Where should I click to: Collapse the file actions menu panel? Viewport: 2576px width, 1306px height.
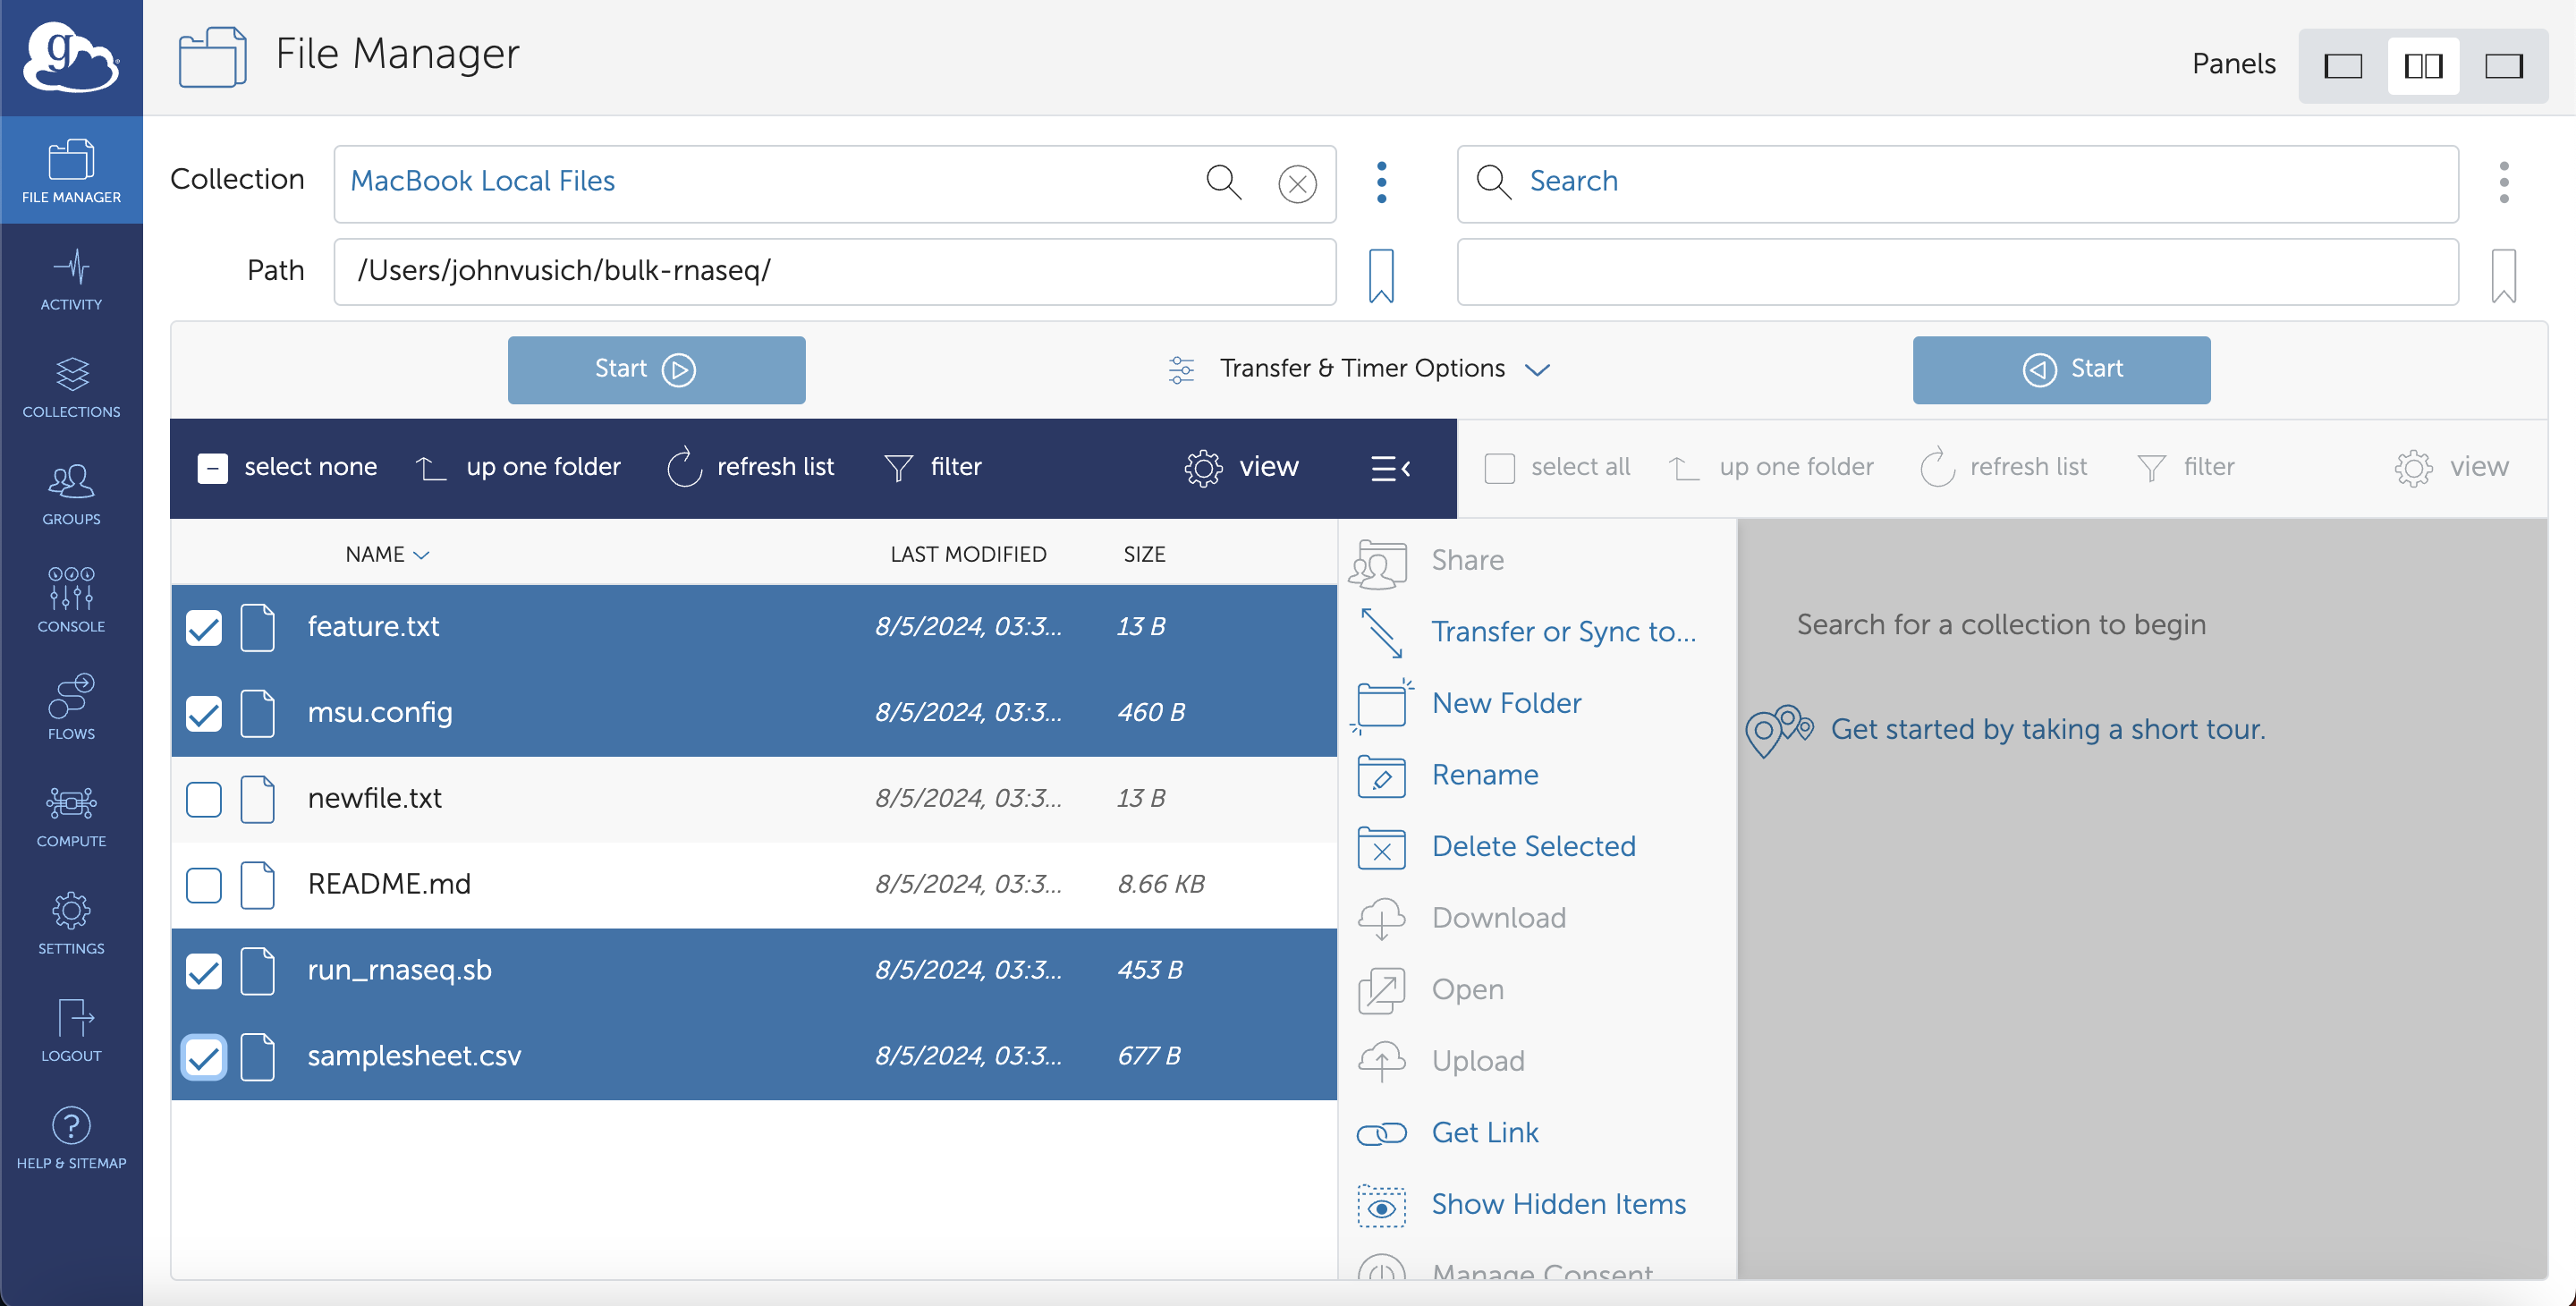(x=1390, y=468)
